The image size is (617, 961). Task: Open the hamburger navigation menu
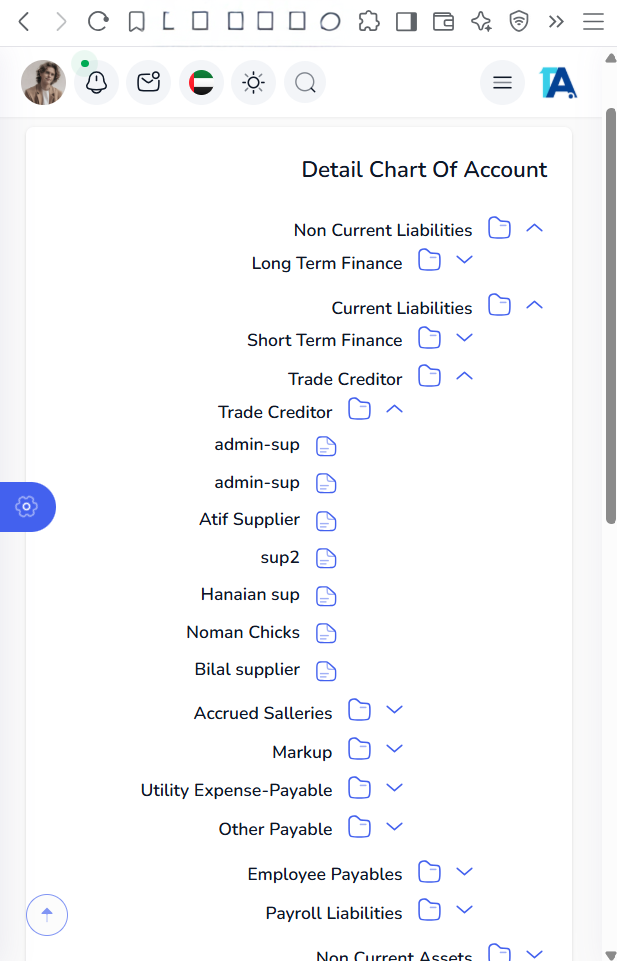[x=502, y=83]
